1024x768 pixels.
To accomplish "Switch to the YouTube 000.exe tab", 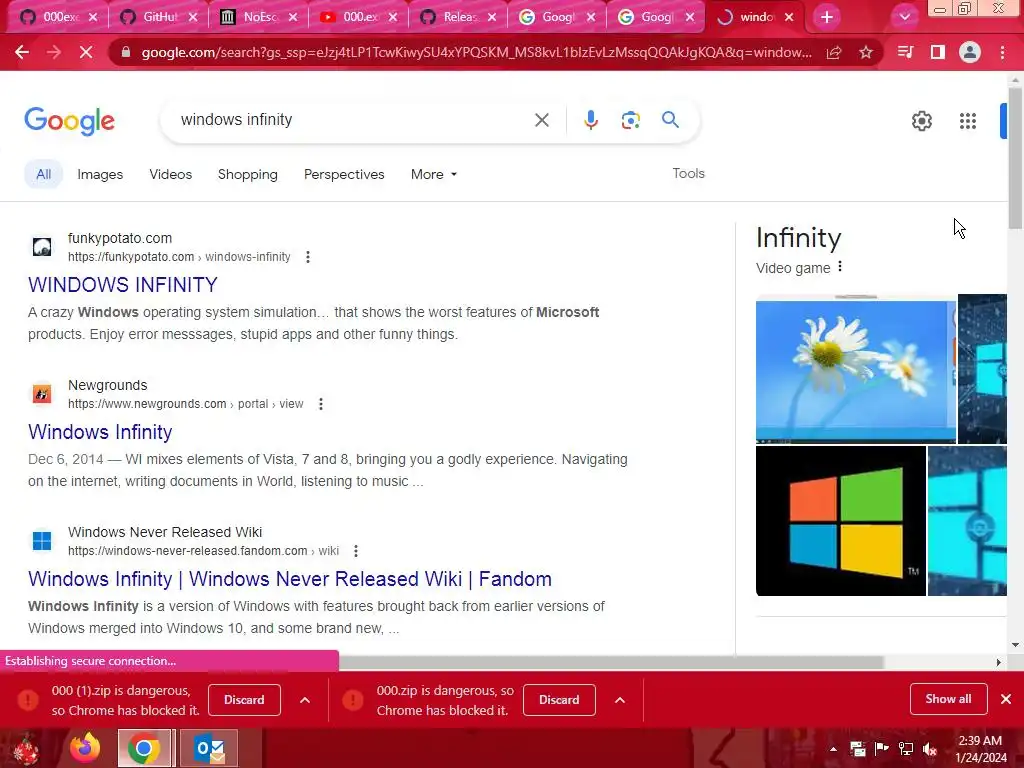I will click(x=357, y=17).
